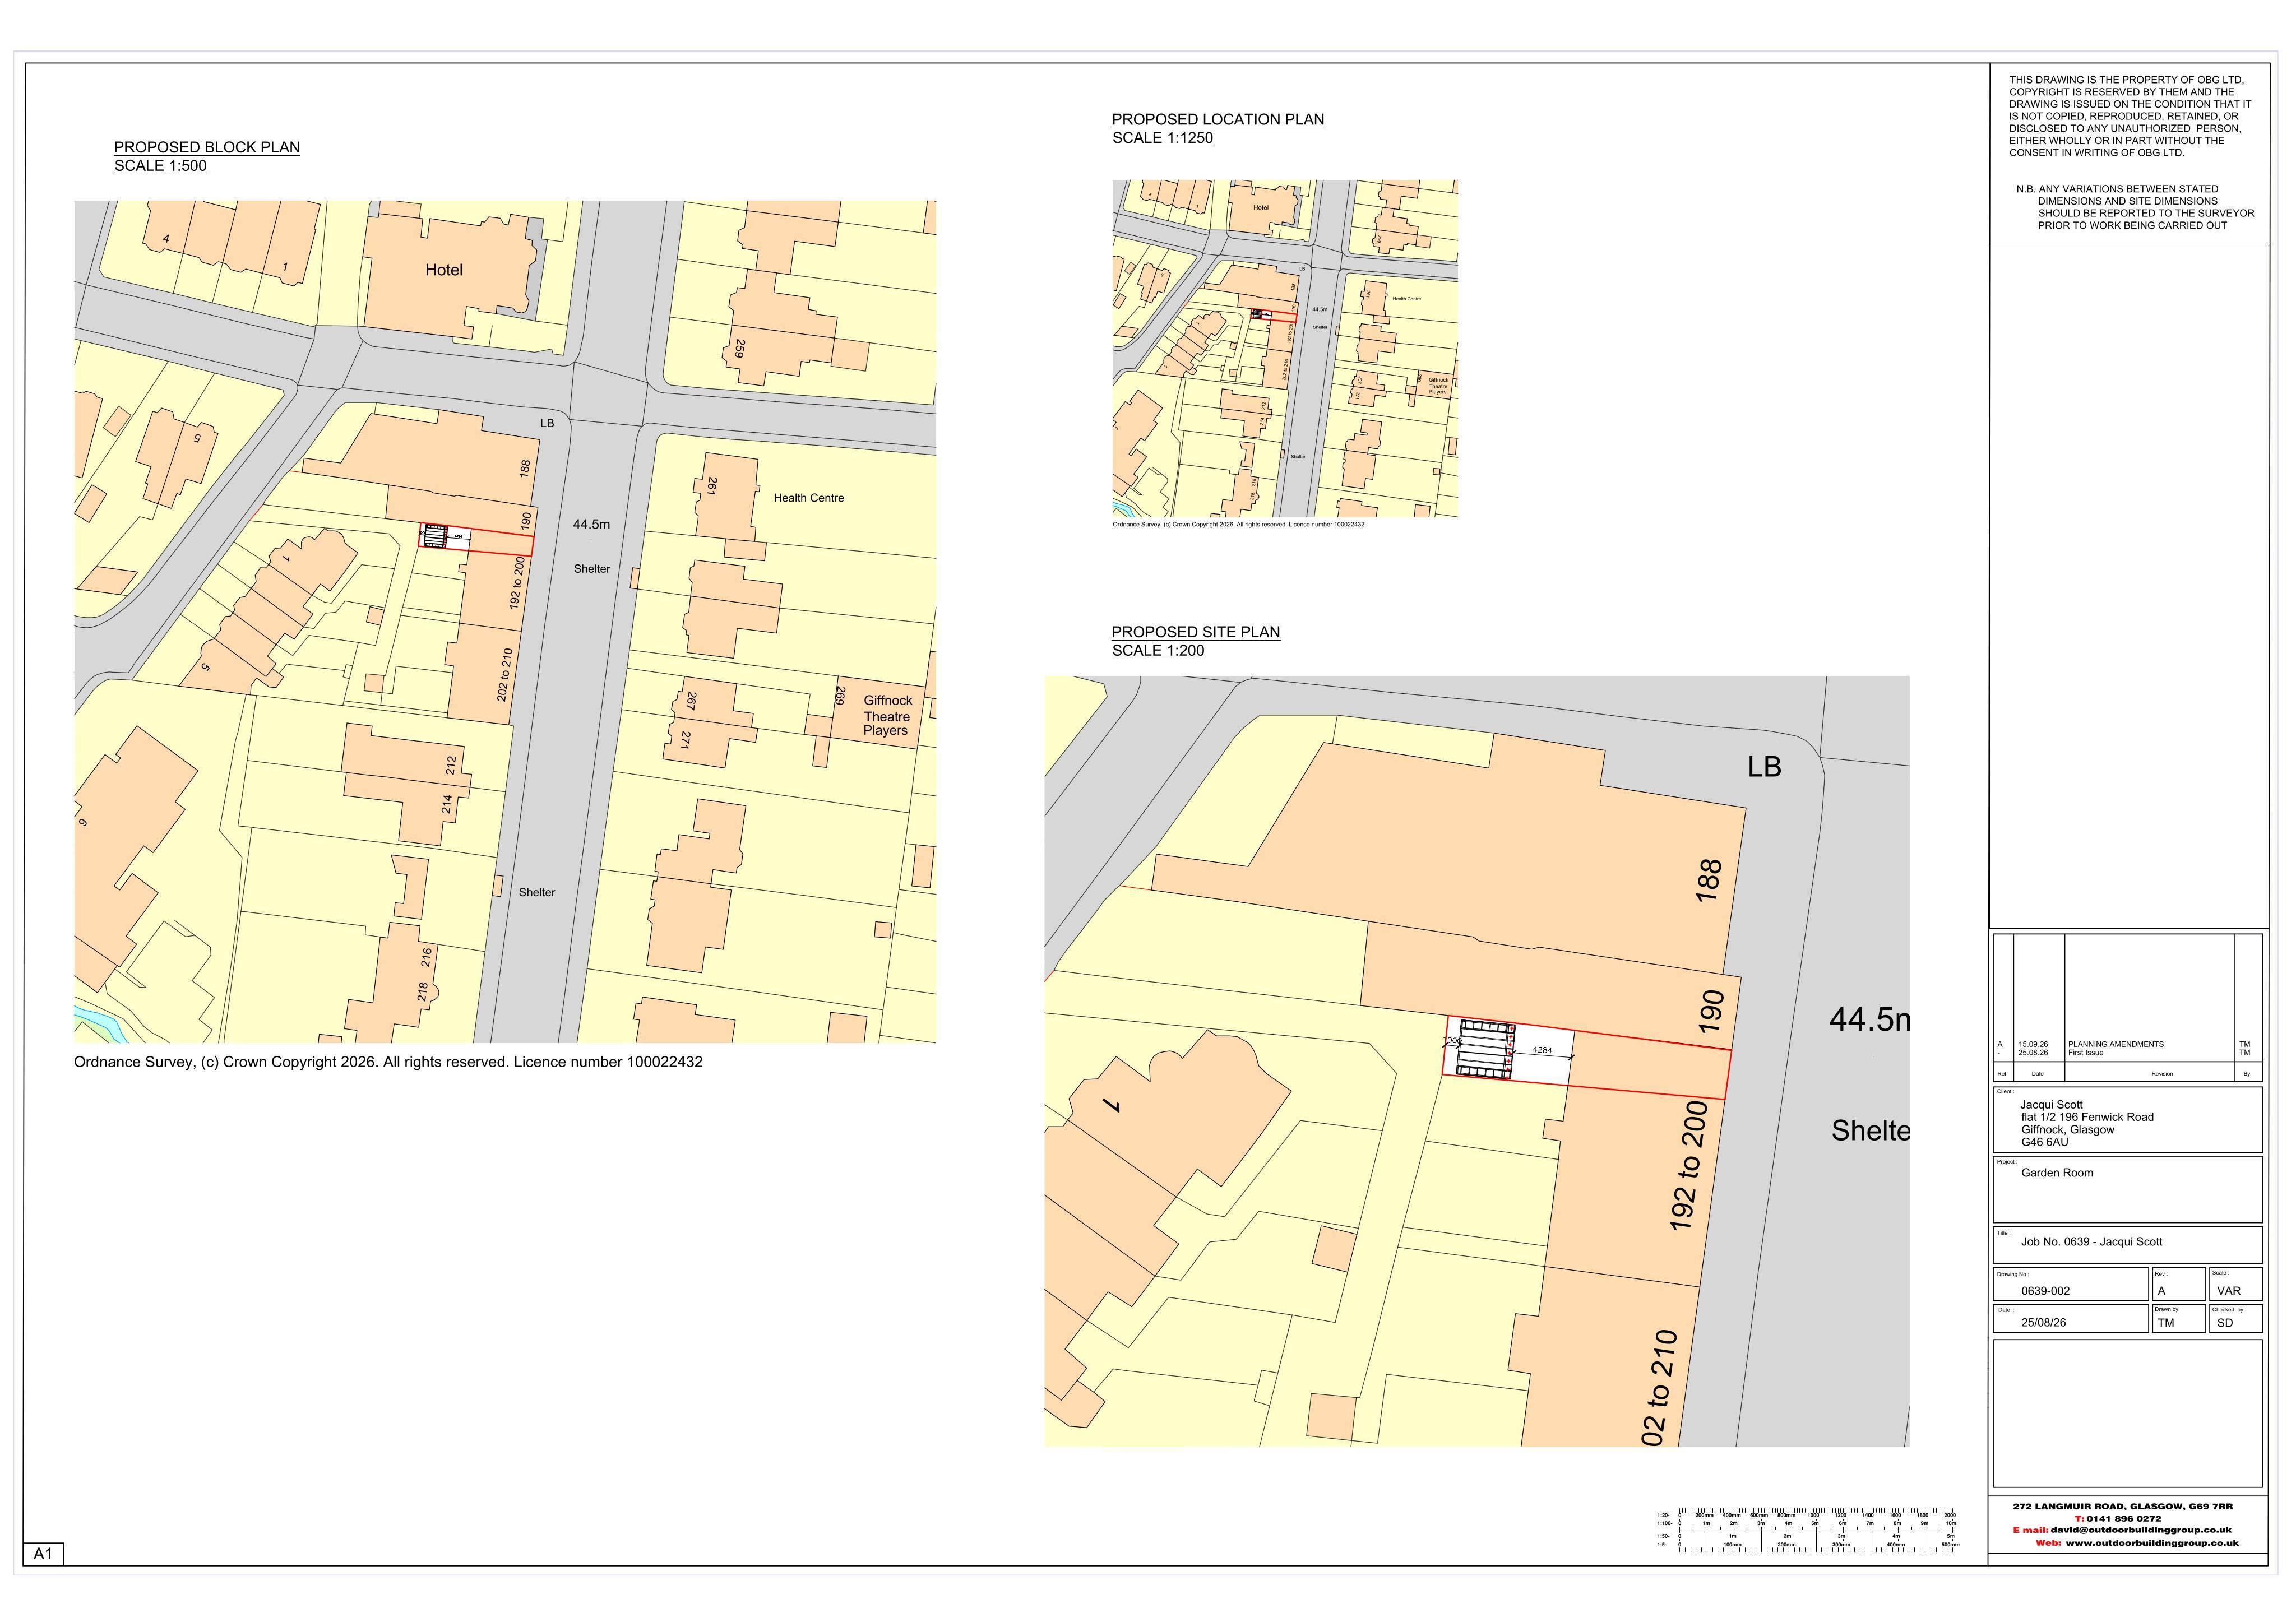The image size is (2296, 1622).
Task: Click the client name 'Jacqui Scott' in the Client box
Action: [2051, 1105]
